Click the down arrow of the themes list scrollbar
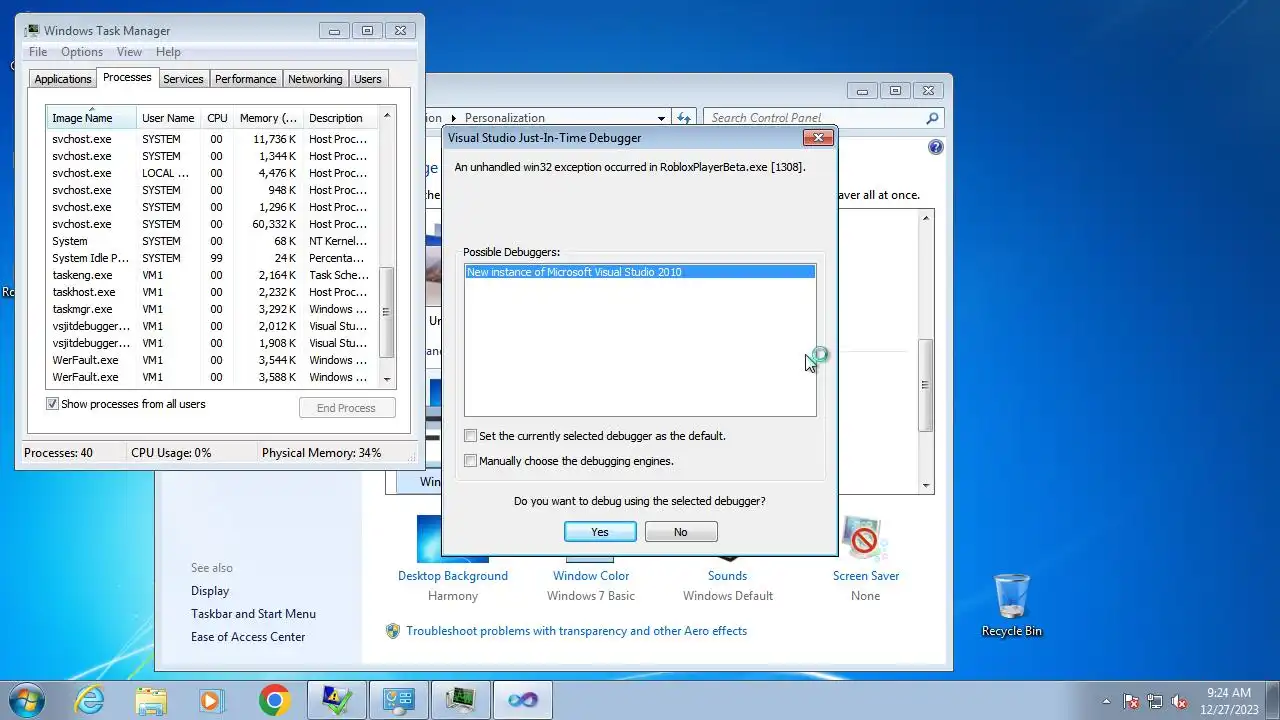 tap(926, 485)
